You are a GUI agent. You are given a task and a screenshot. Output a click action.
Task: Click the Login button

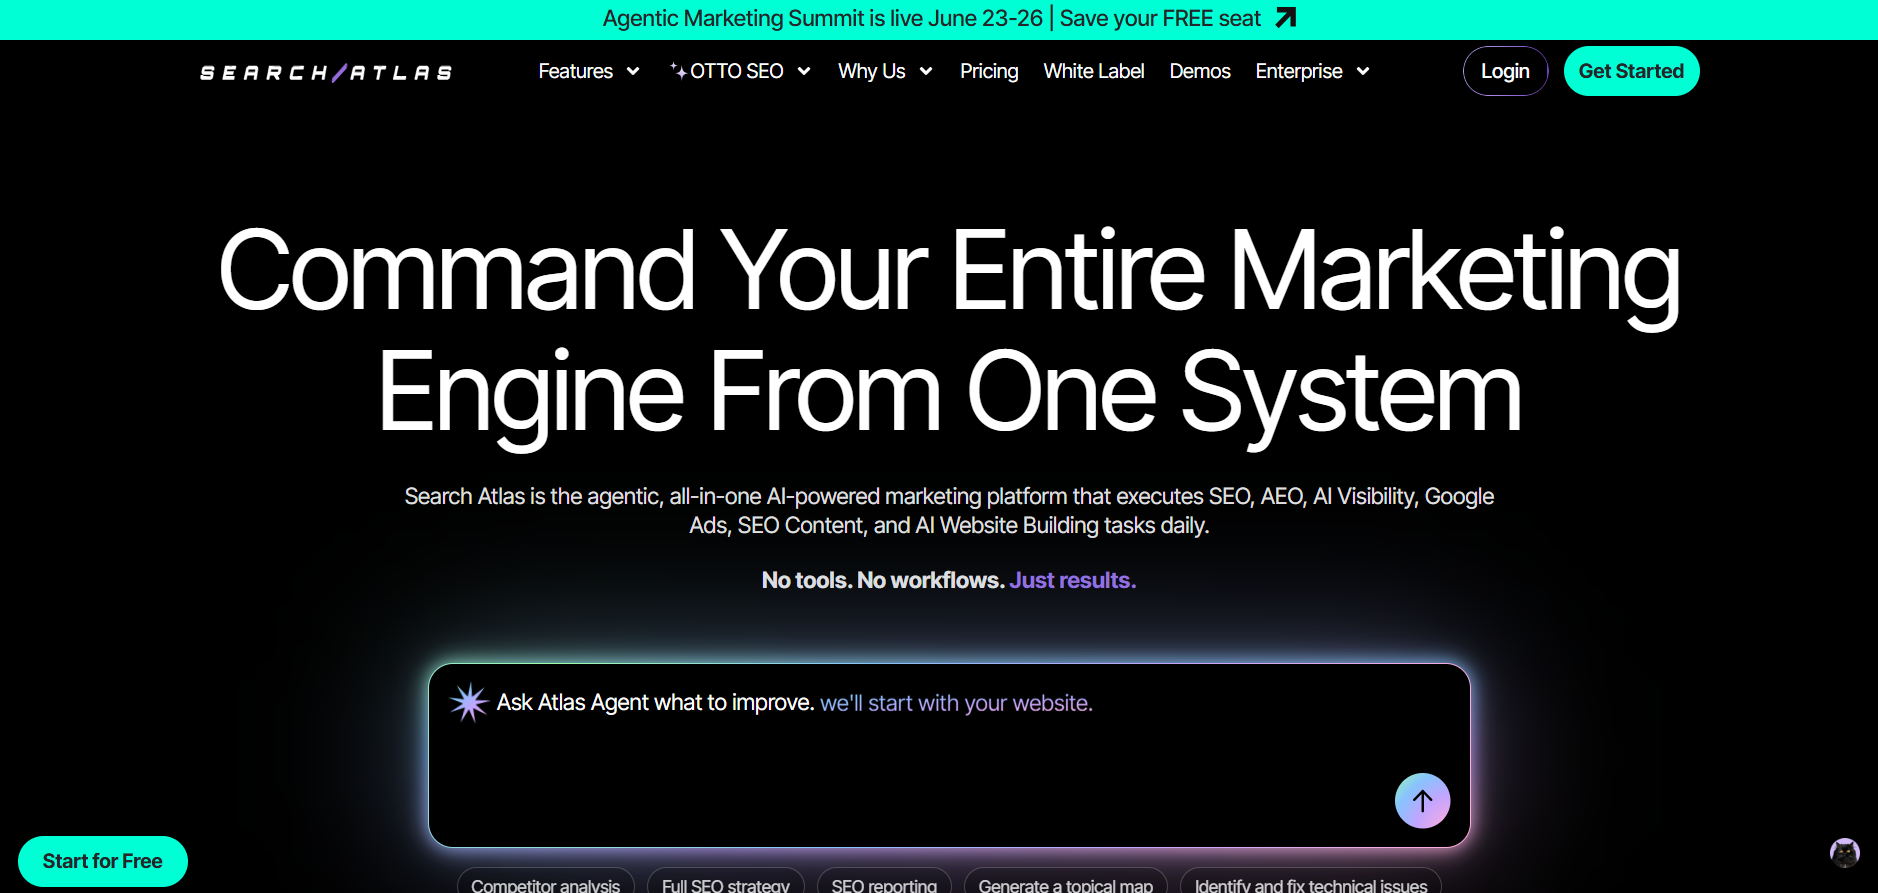tap(1505, 71)
